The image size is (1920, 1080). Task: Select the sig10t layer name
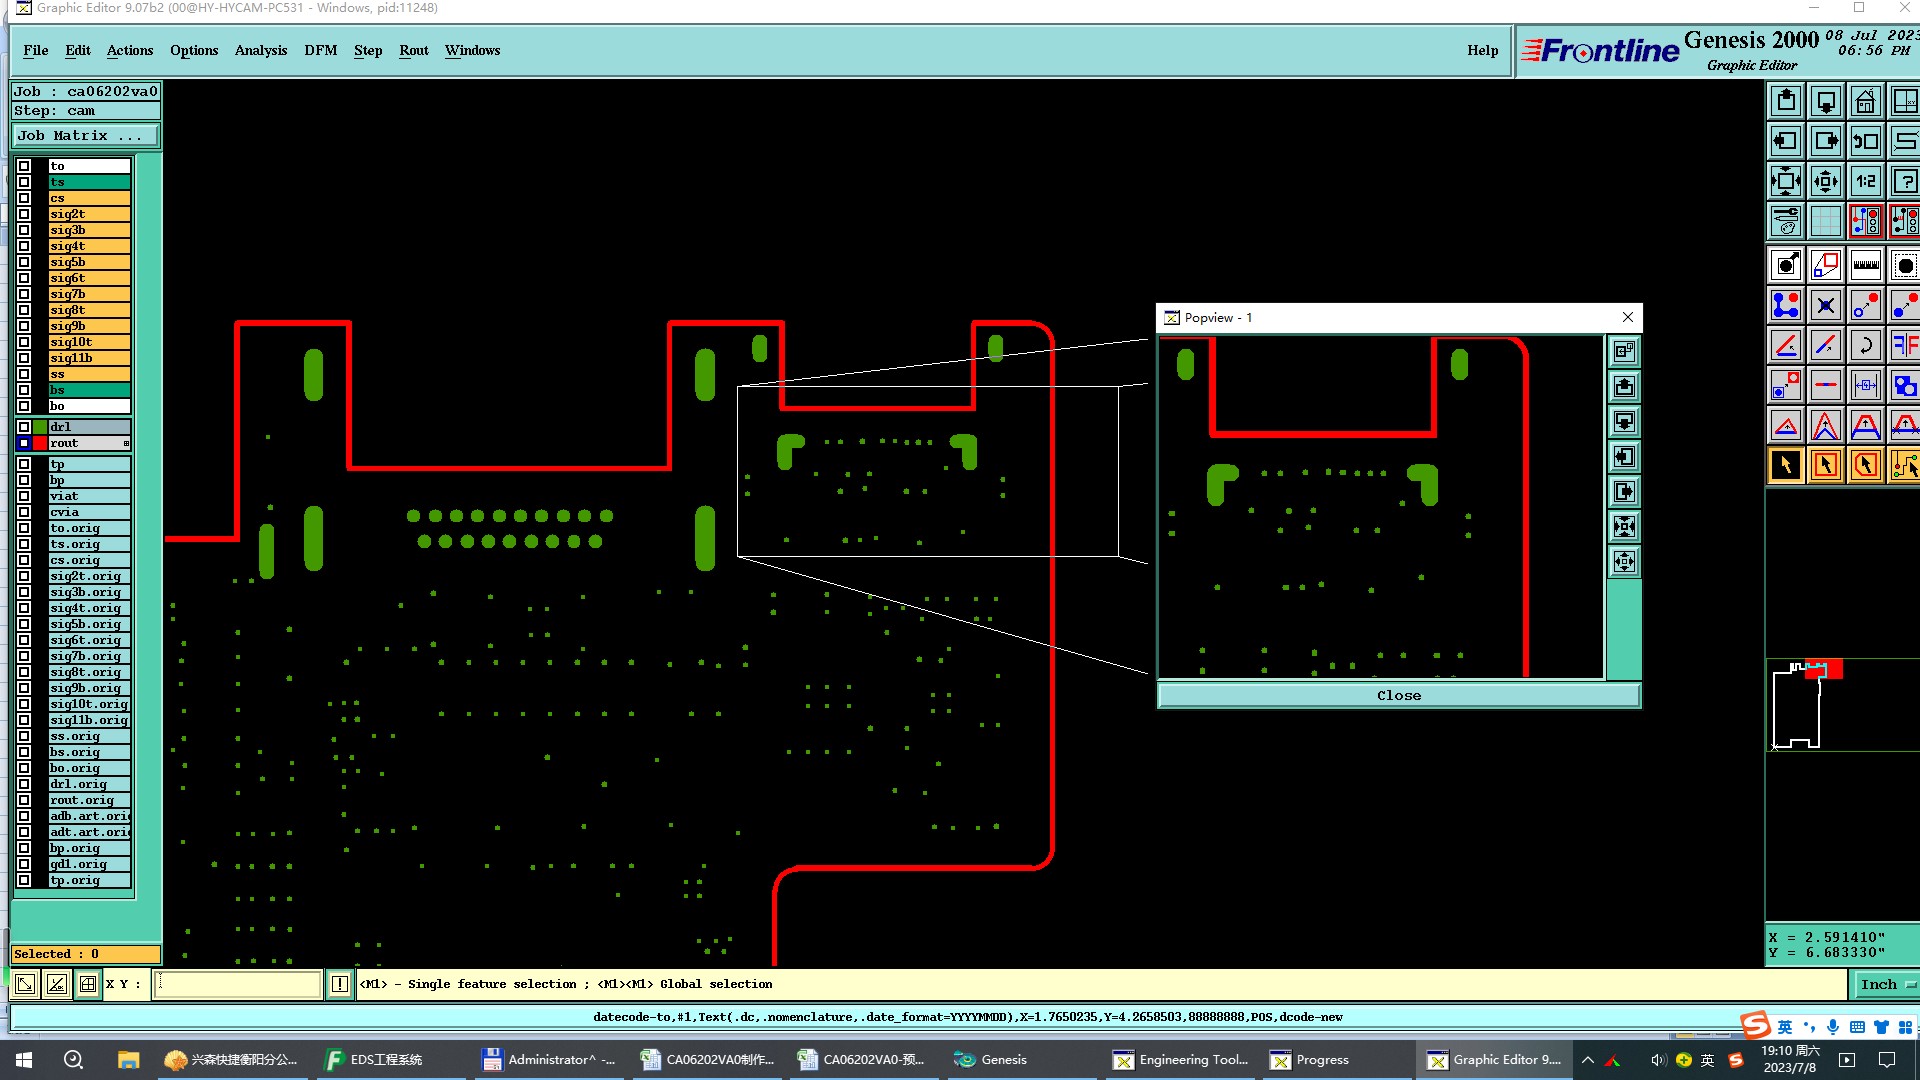89,342
